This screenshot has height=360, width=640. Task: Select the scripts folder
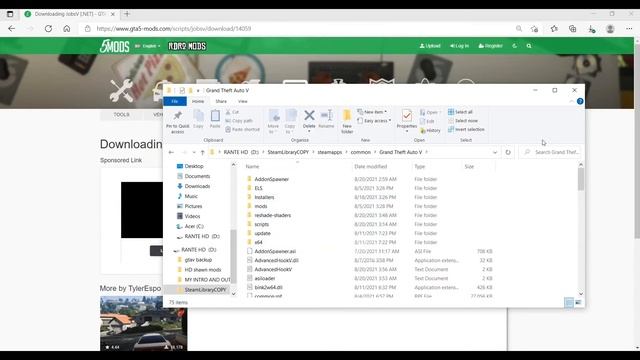[262, 224]
